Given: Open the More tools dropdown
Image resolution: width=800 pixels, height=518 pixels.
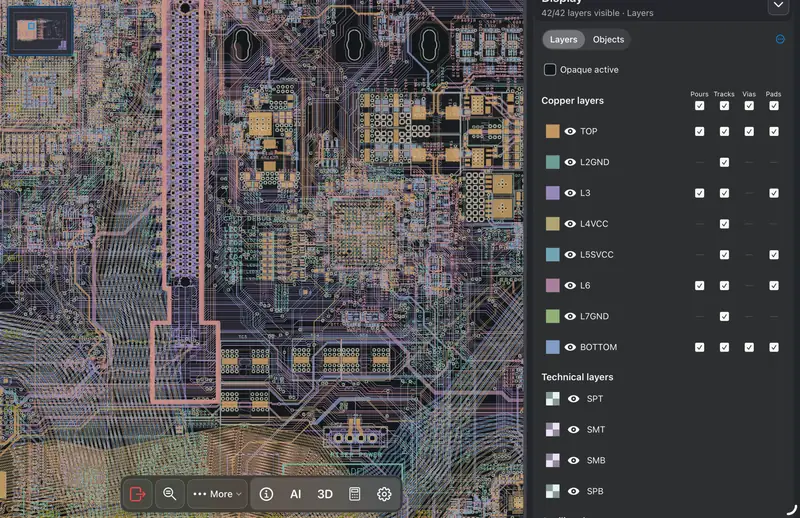Looking at the screenshot, I should (217, 494).
